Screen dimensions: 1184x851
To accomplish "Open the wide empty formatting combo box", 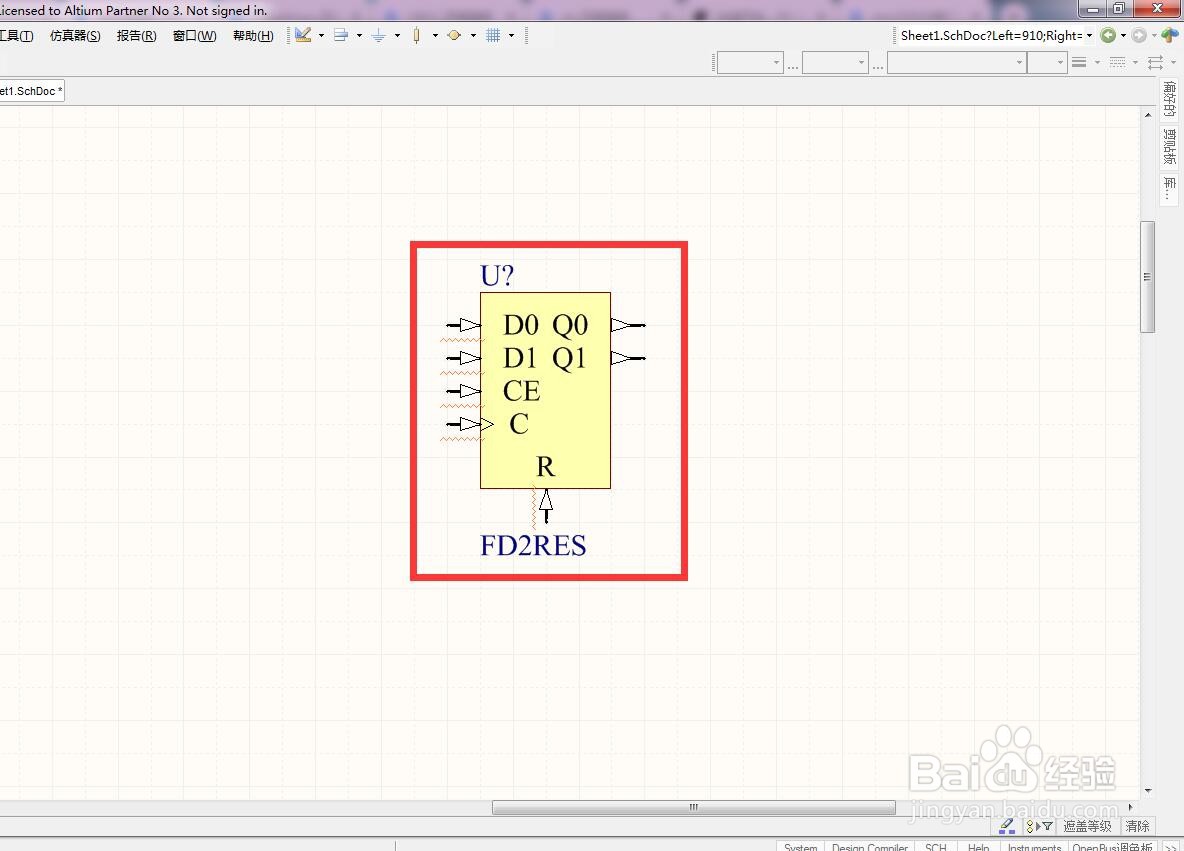I will [957, 63].
